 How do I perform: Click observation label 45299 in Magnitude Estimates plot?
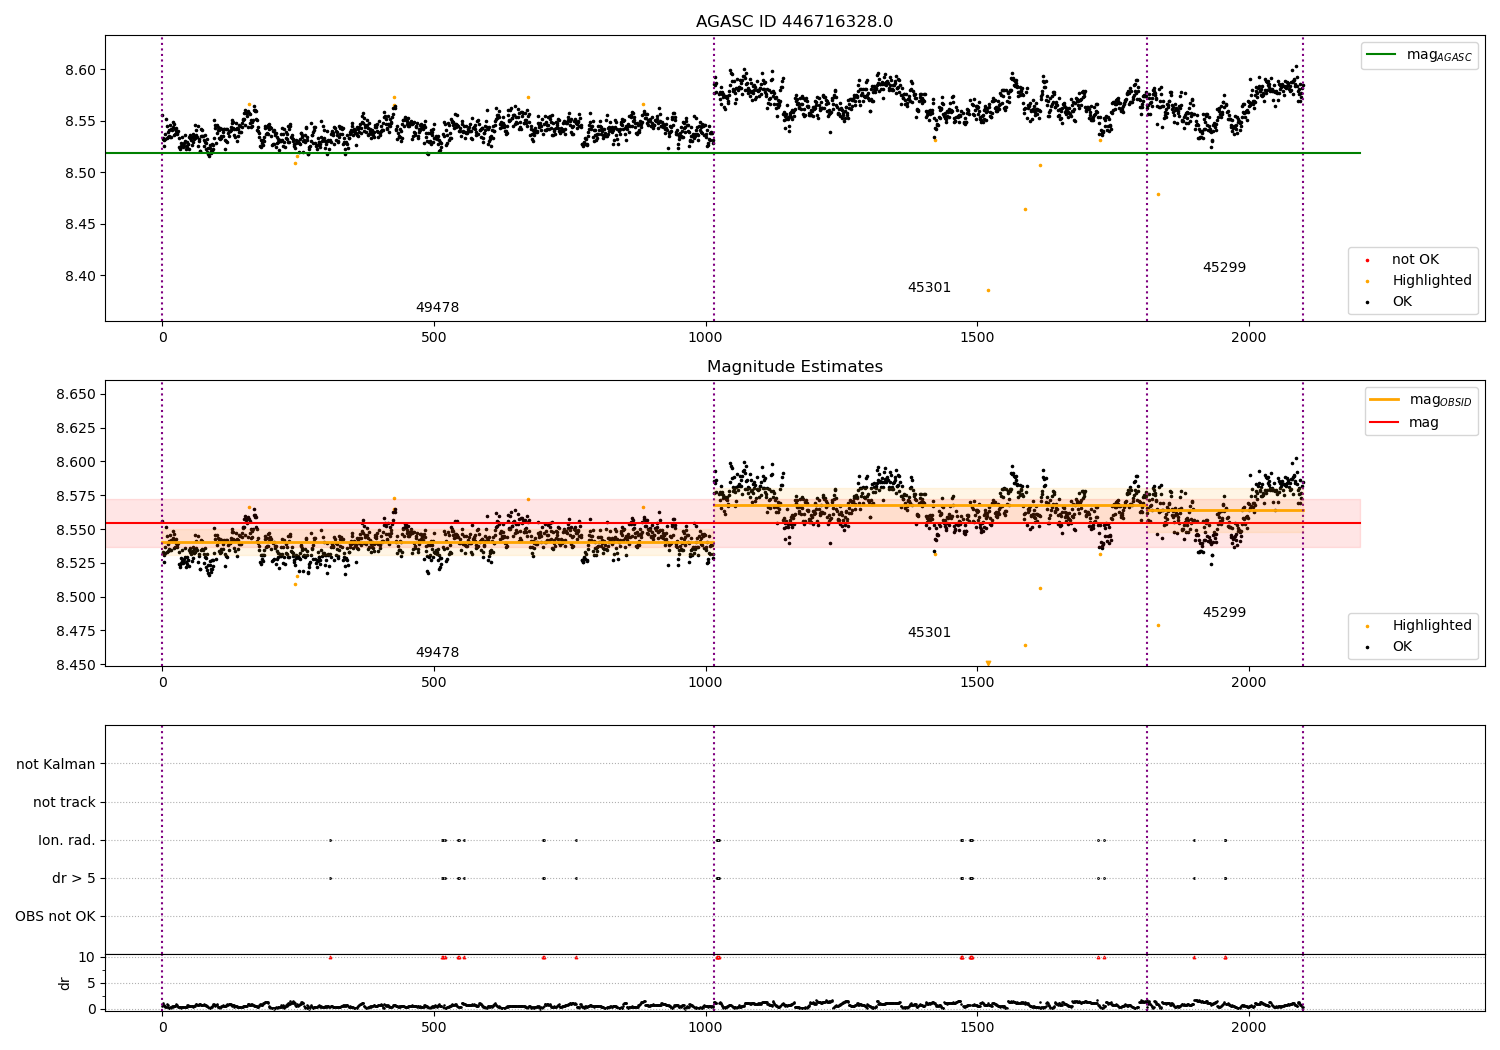[x=1224, y=613]
